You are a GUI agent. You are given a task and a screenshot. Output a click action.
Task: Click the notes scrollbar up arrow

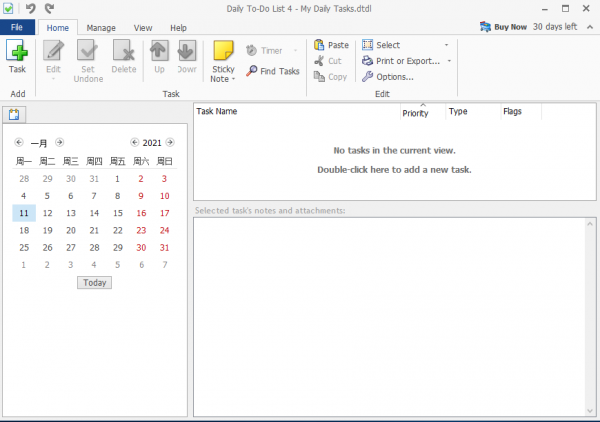pos(590,224)
